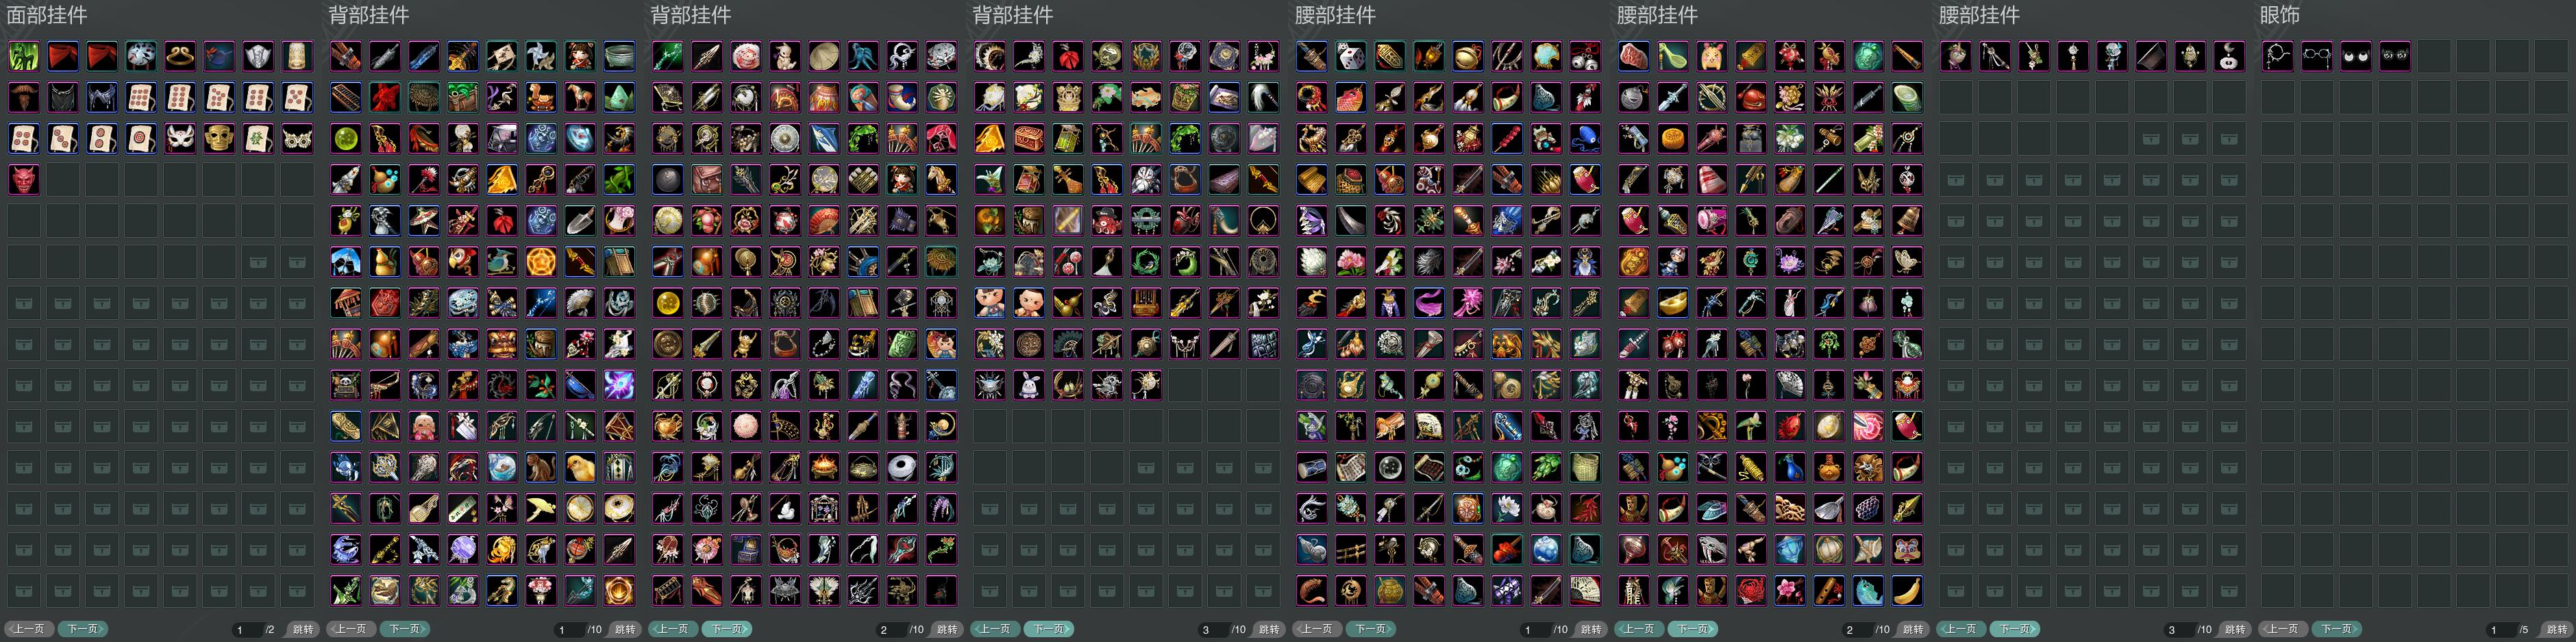Select the thorn circlet eye accessory
Image resolution: width=2576 pixels, height=642 pixels.
pos(2278,56)
